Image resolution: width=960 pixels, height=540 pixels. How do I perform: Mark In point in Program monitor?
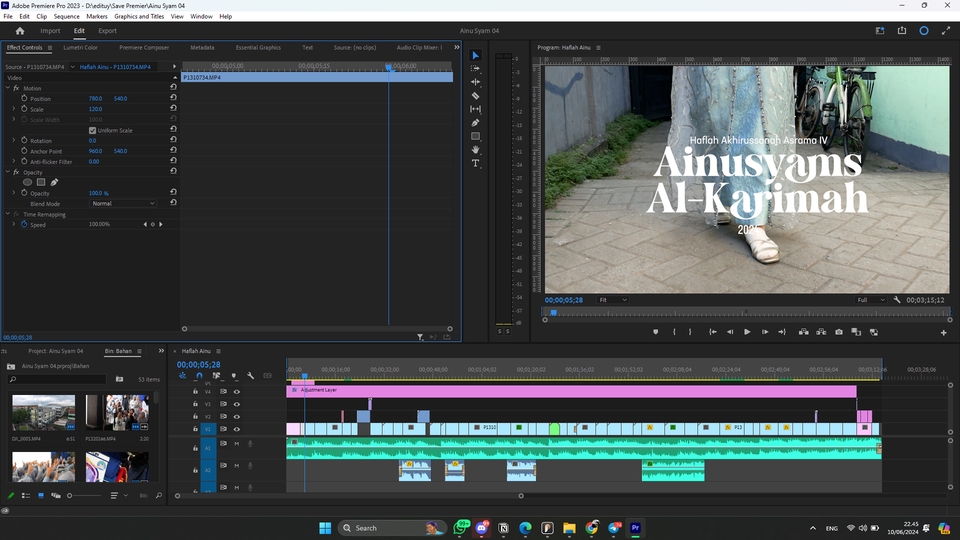click(x=674, y=332)
